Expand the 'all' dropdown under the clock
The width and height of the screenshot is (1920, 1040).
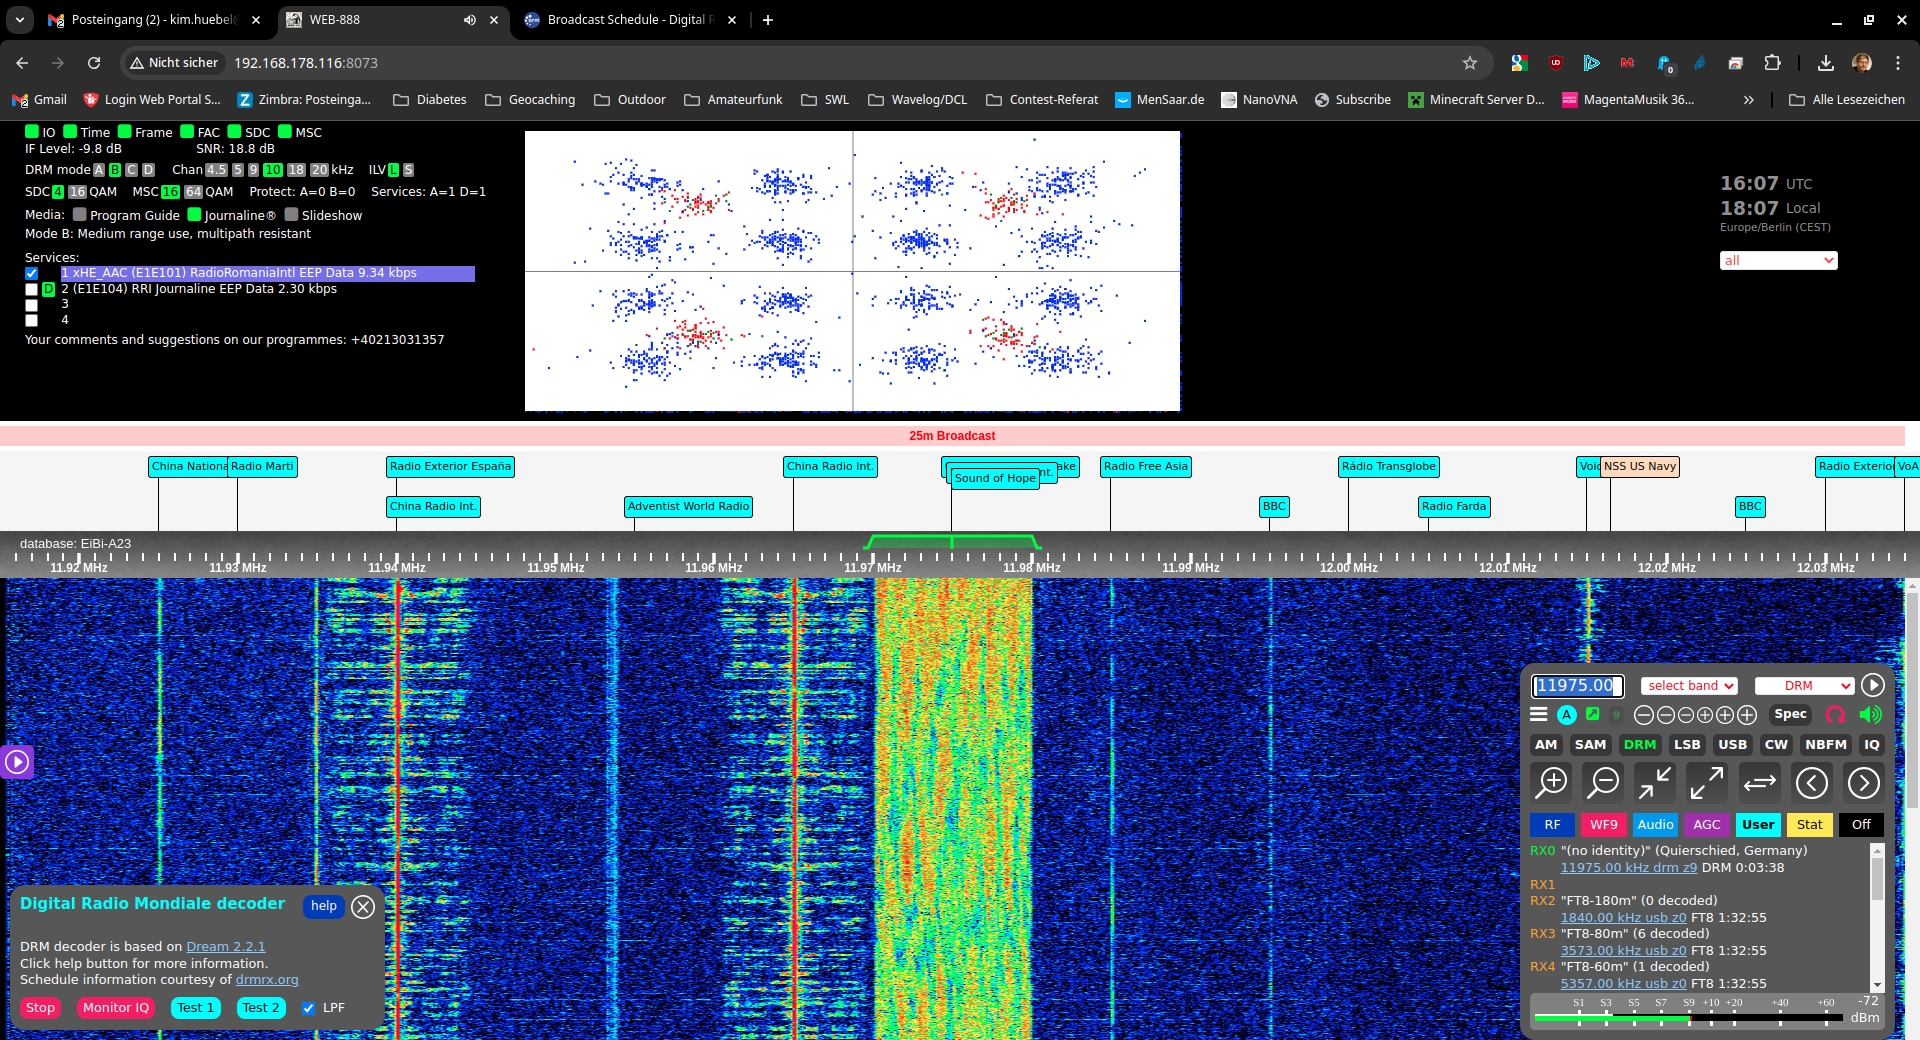click(x=1778, y=261)
